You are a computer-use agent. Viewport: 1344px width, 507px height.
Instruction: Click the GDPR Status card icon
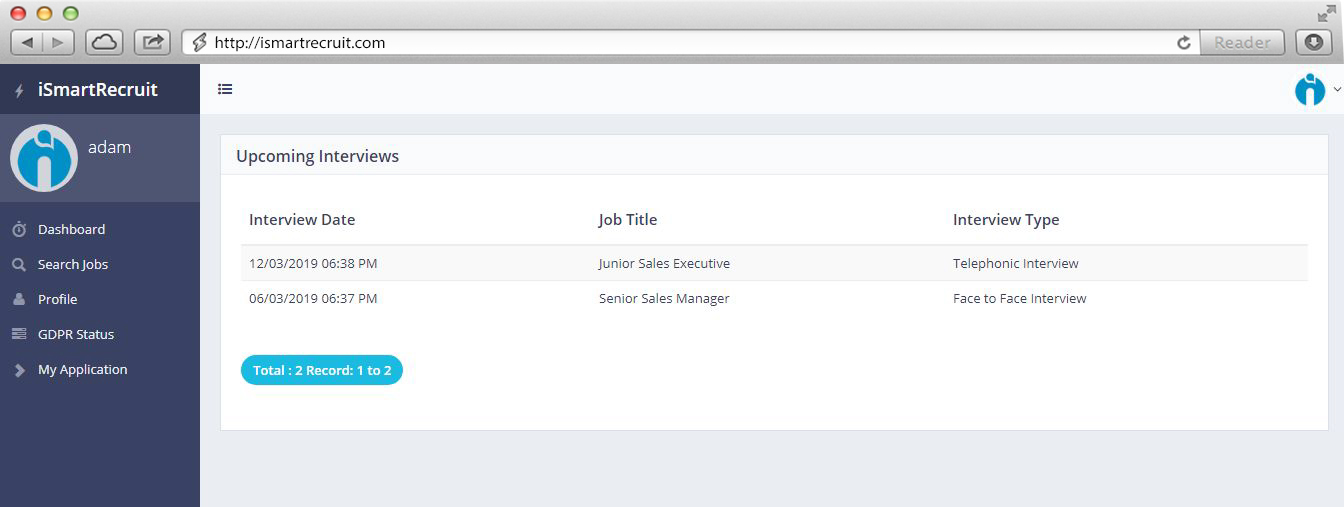click(x=19, y=335)
